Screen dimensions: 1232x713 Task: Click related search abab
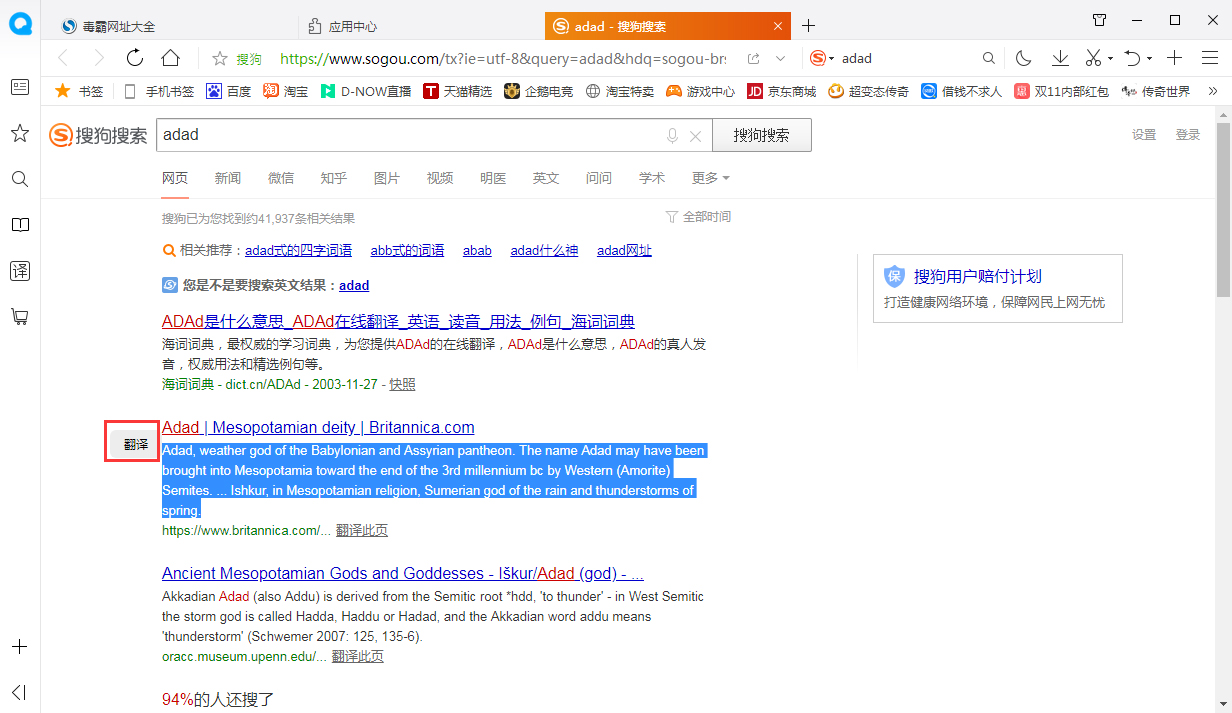pos(477,251)
